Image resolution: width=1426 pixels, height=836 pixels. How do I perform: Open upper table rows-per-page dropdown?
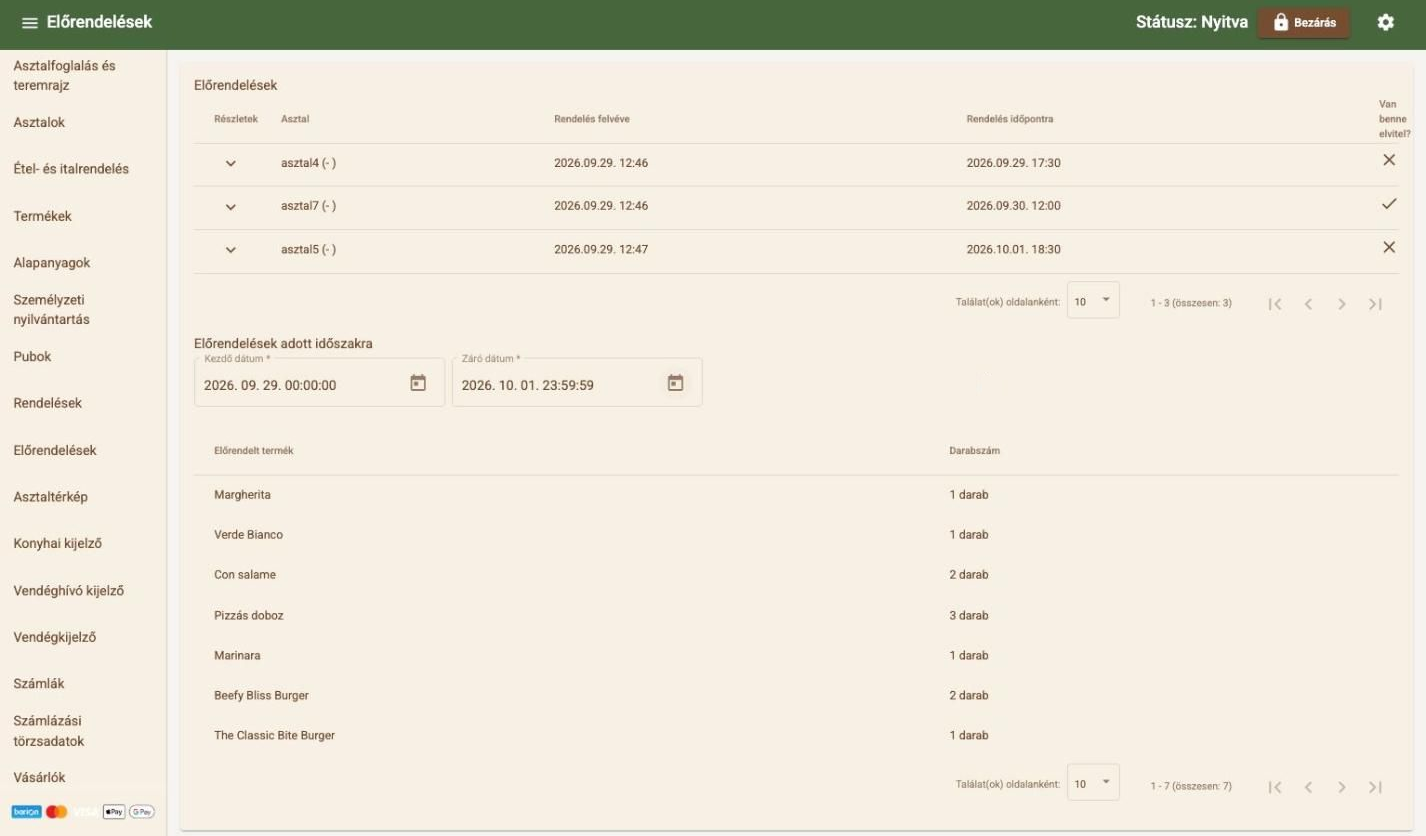click(1093, 300)
